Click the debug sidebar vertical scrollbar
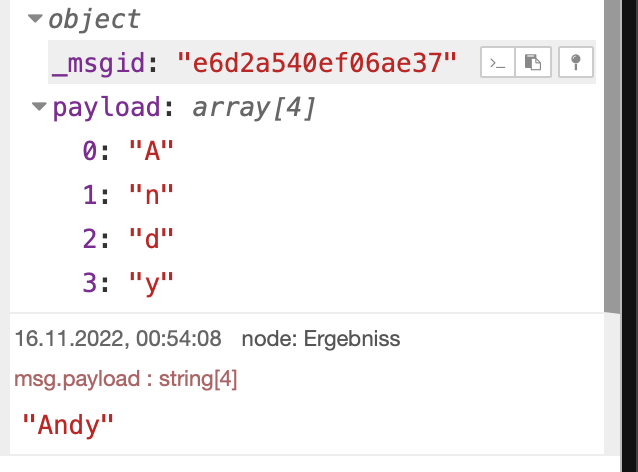The height and width of the screenshot is (472, 638). coord(612,157)
